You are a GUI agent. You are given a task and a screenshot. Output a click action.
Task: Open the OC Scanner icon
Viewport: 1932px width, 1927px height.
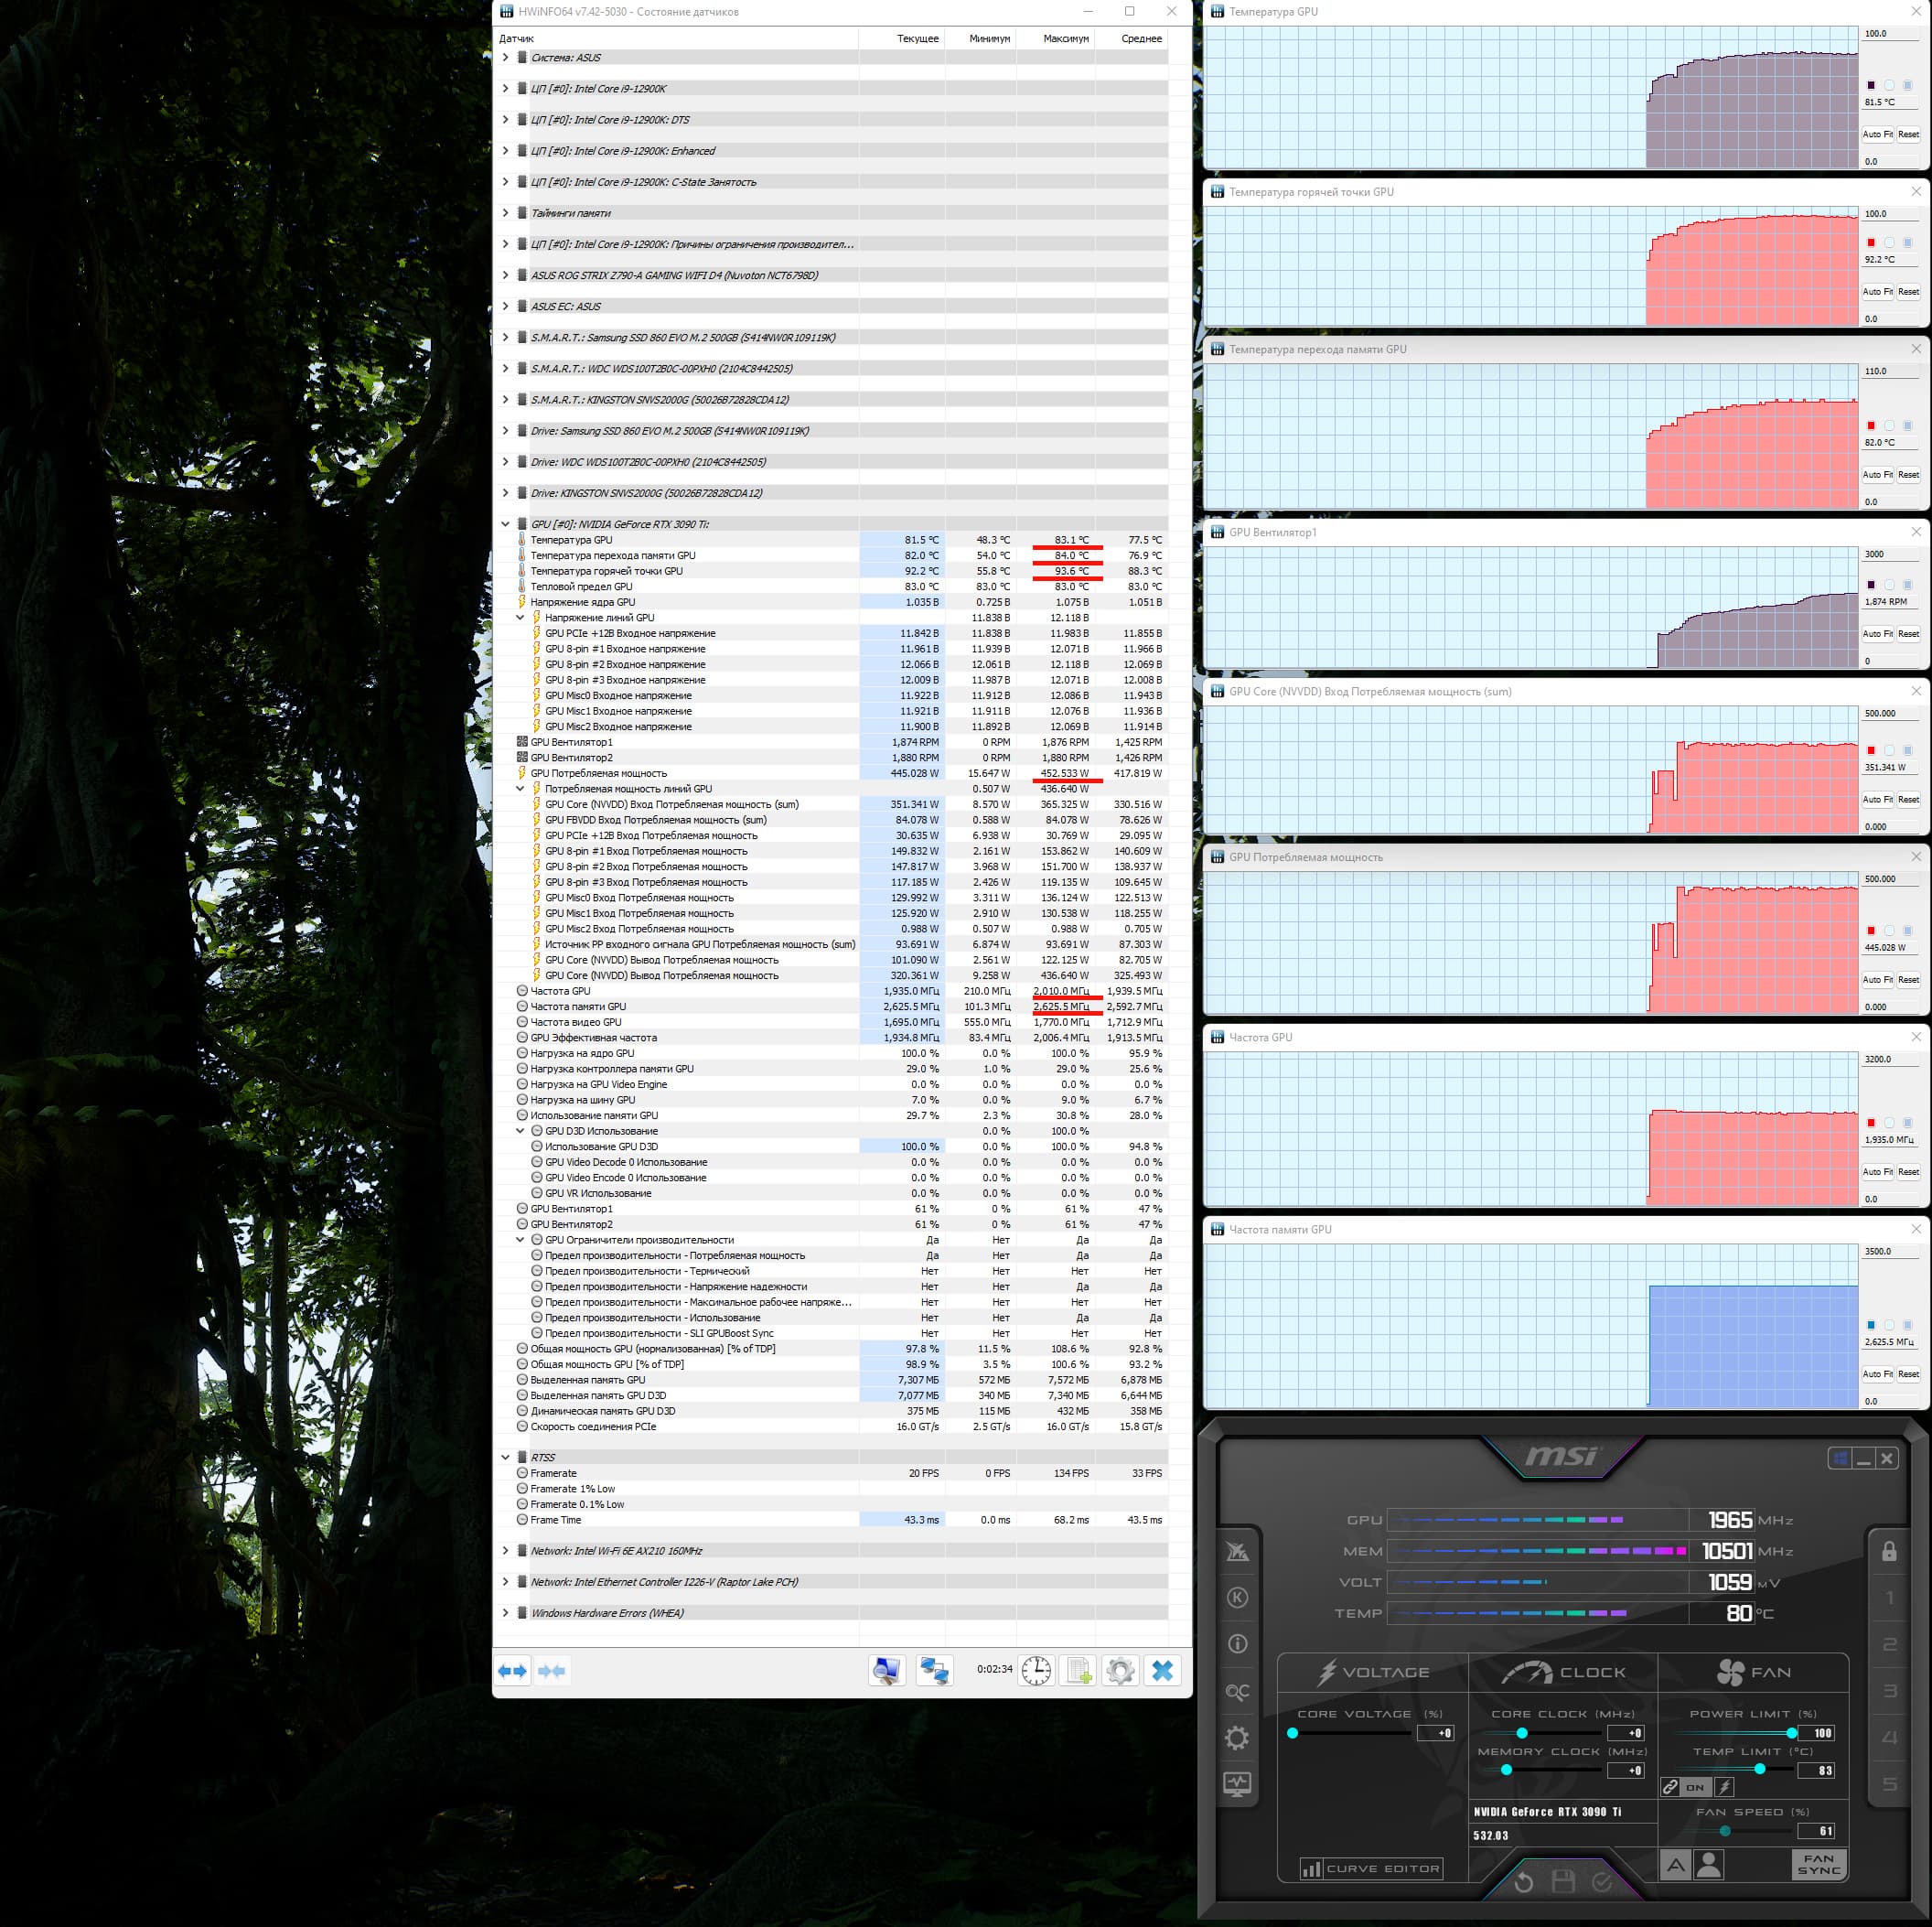coord(1237,1692)
